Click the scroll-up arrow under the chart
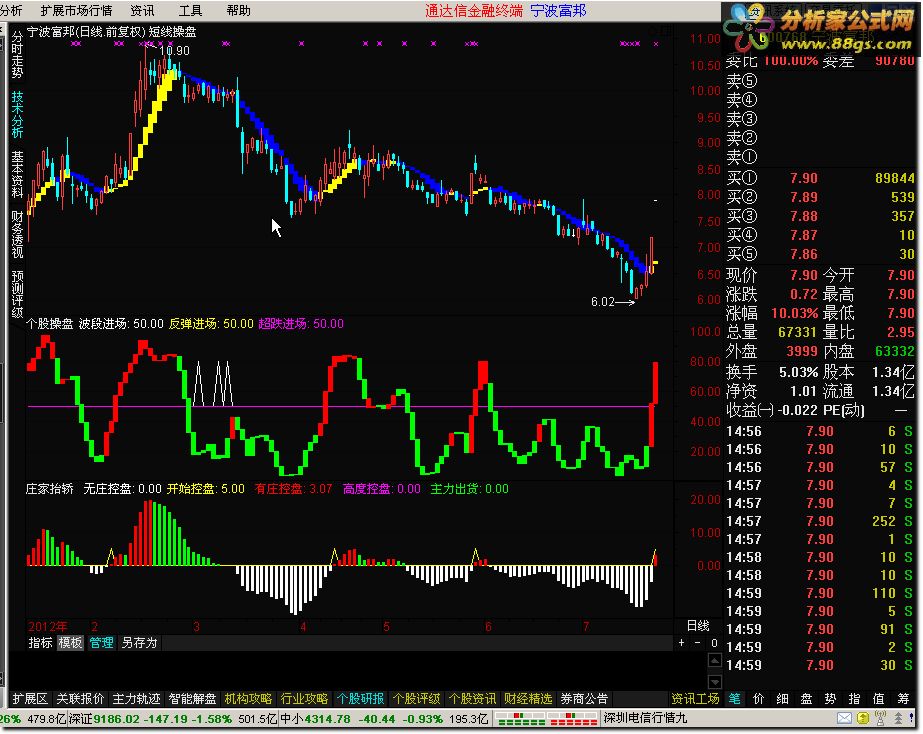Image resolution: width=923 pixels, height=734 pixels. tap(714, 660)
